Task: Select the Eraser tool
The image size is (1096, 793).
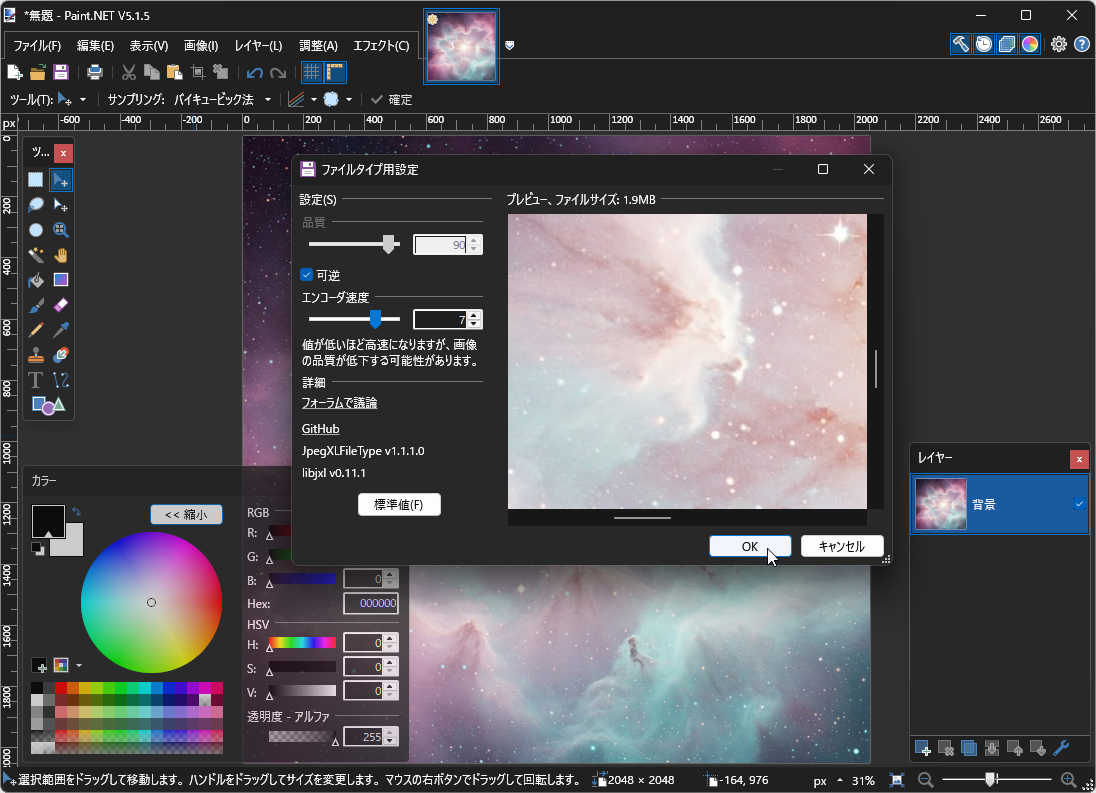Action: pos(60,305)
